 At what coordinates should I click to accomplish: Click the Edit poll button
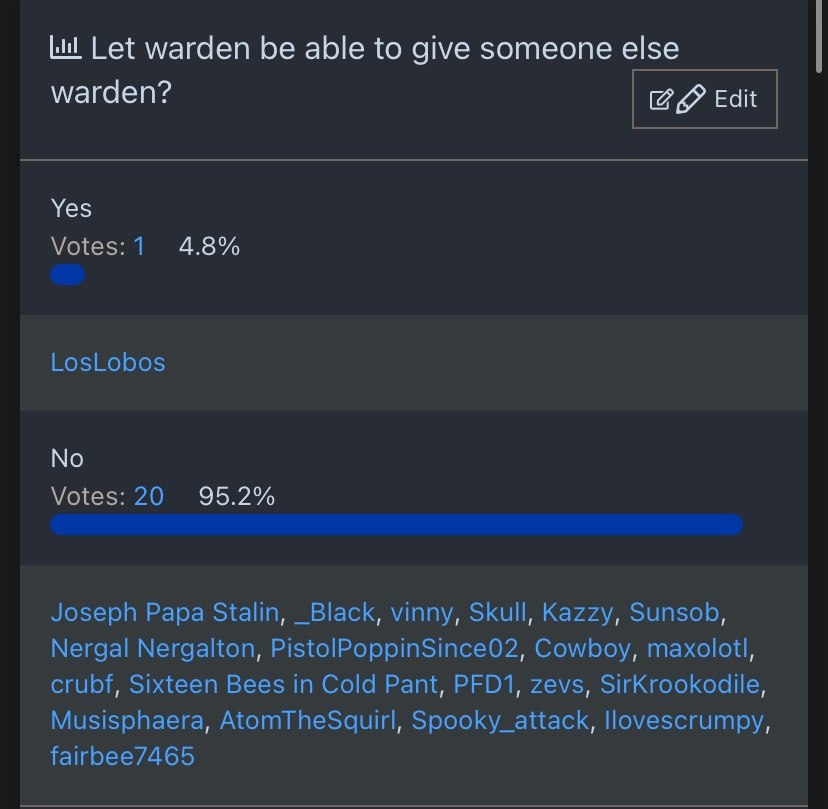coord(704,99)
